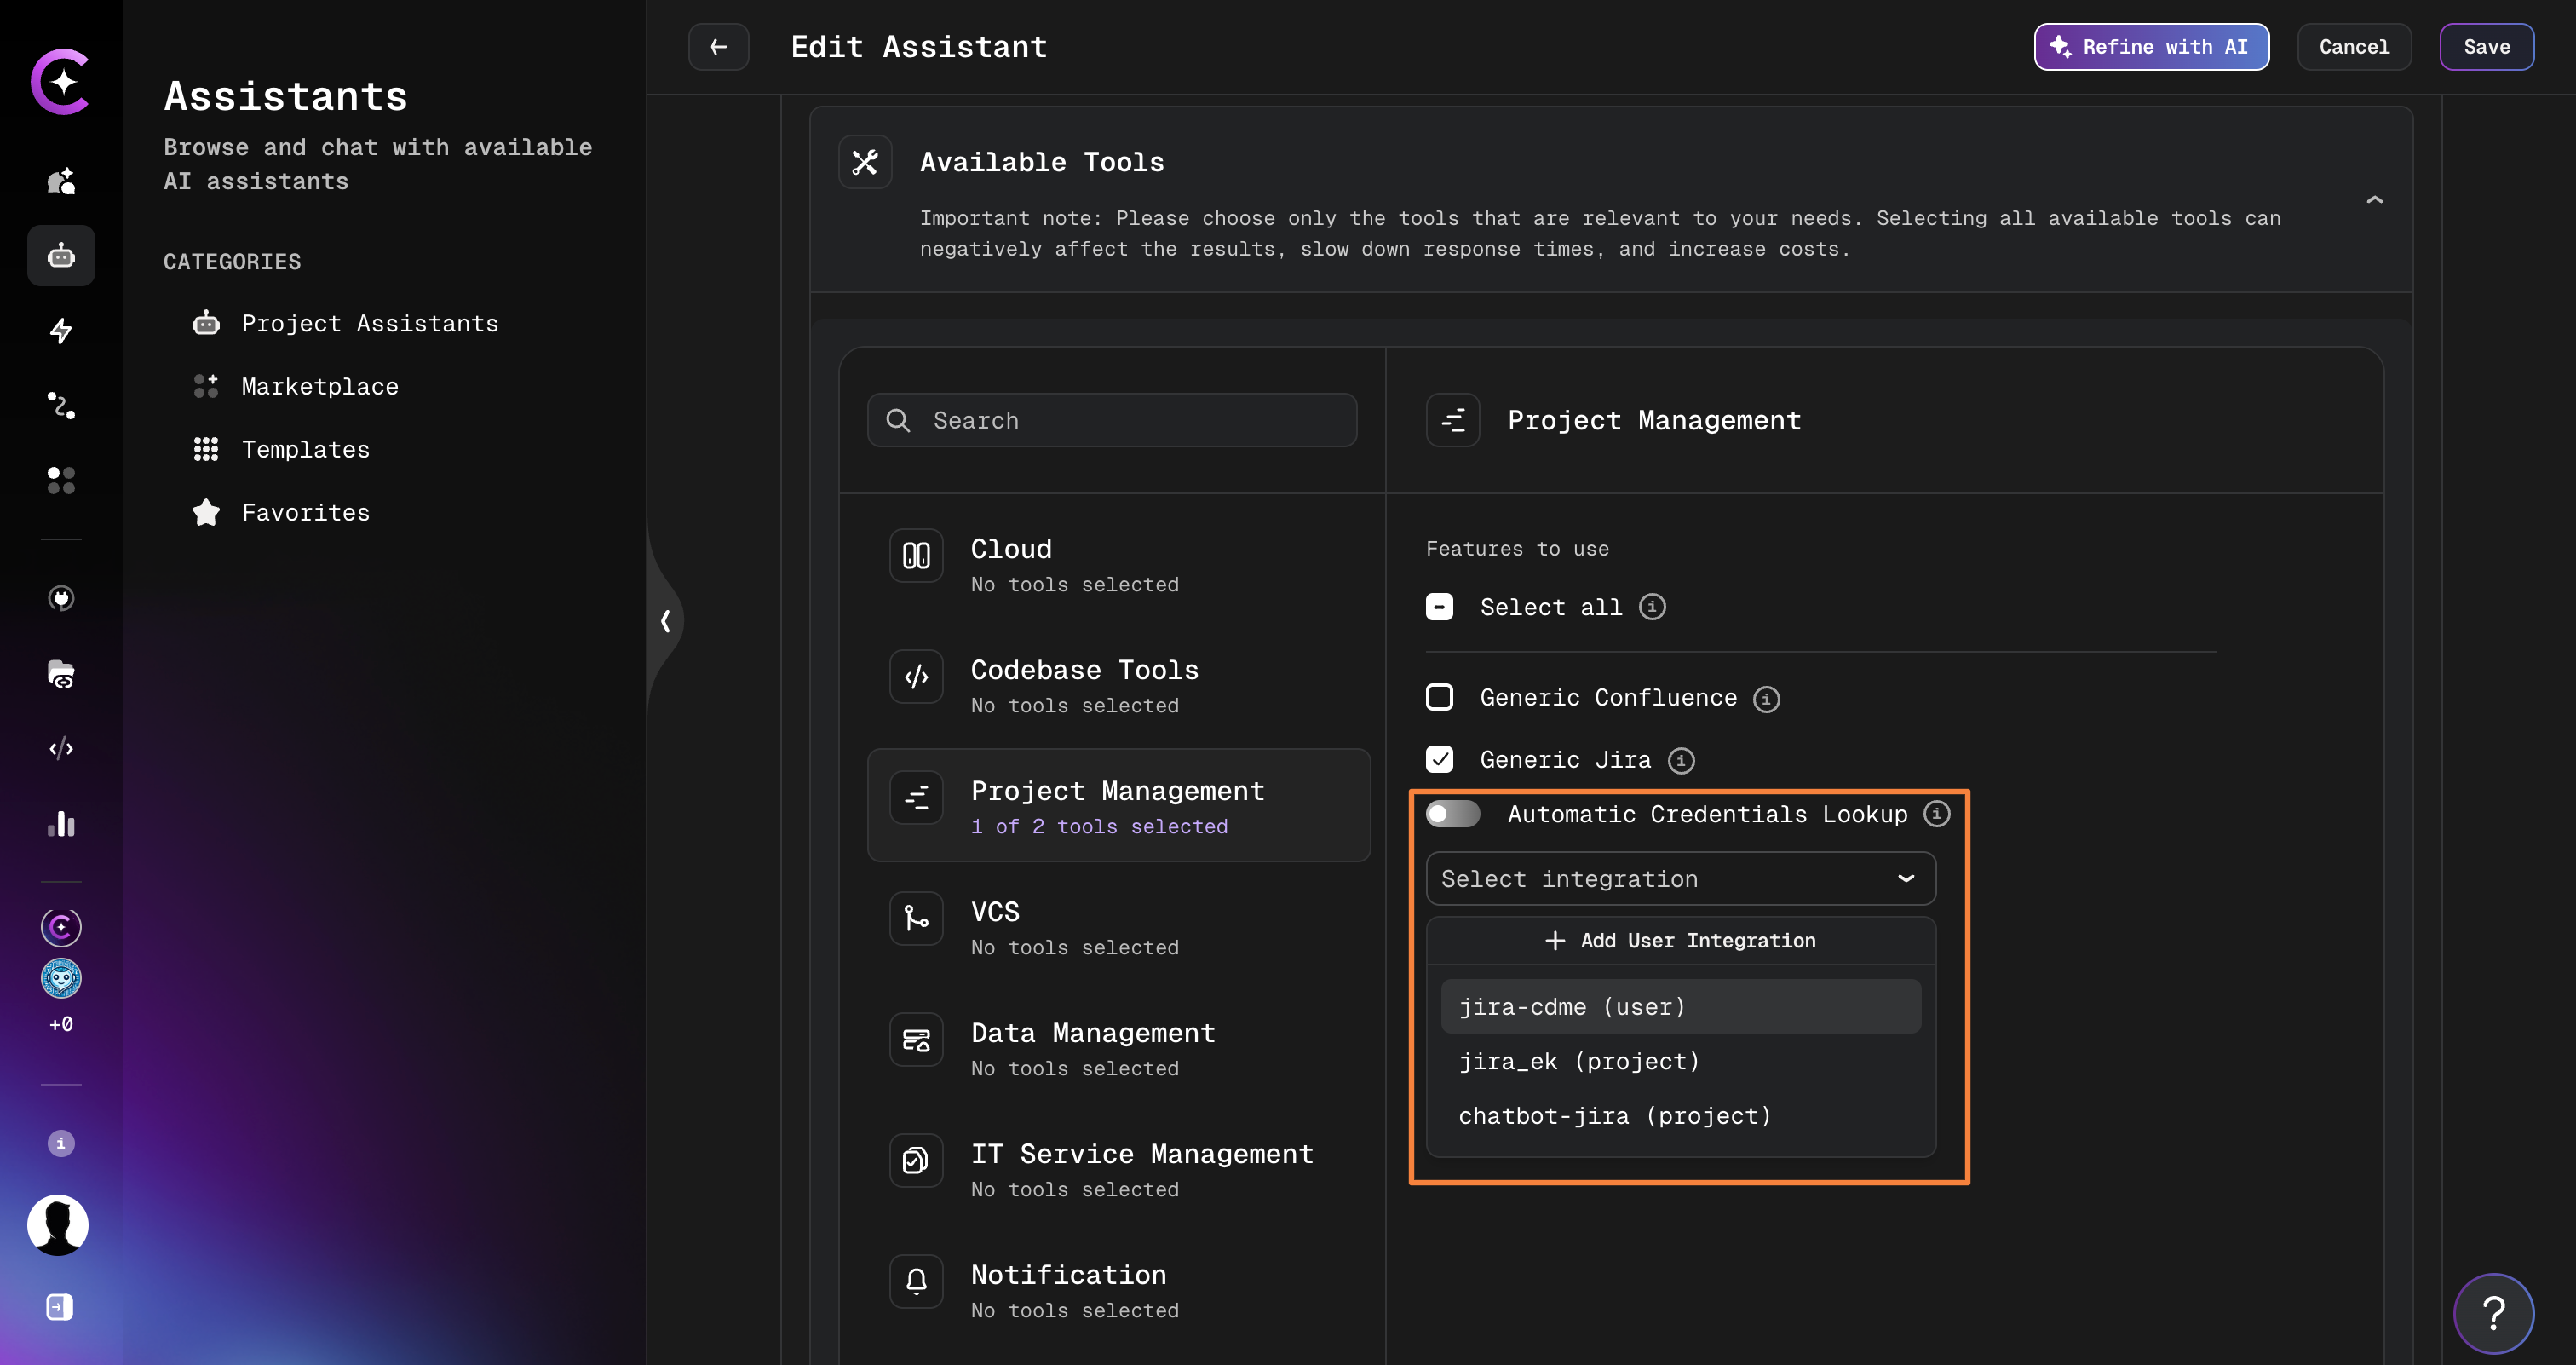Click the Save button
The image size is (2576, 1365).
click(x=2486, y=47)
